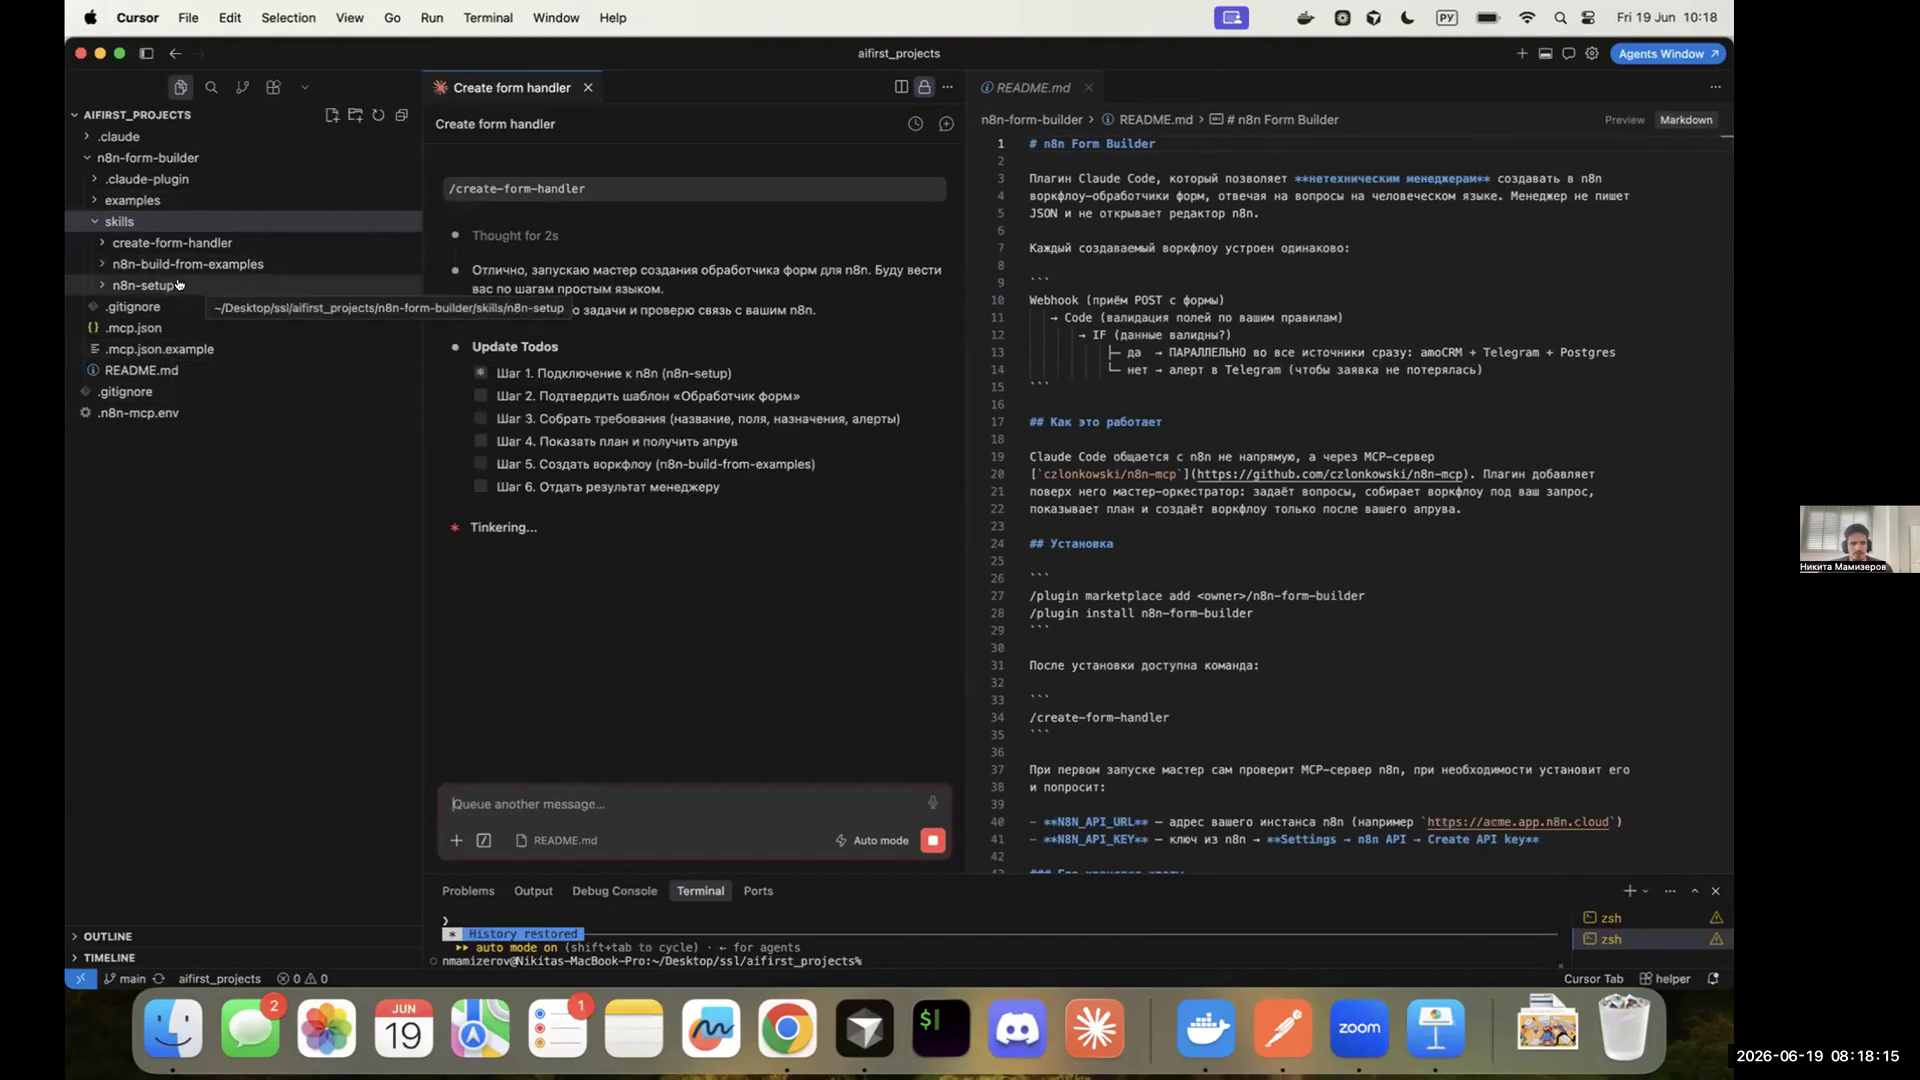Switch to the Debug Console tab
The image size is (1920, 1080).
pos(614,891)
